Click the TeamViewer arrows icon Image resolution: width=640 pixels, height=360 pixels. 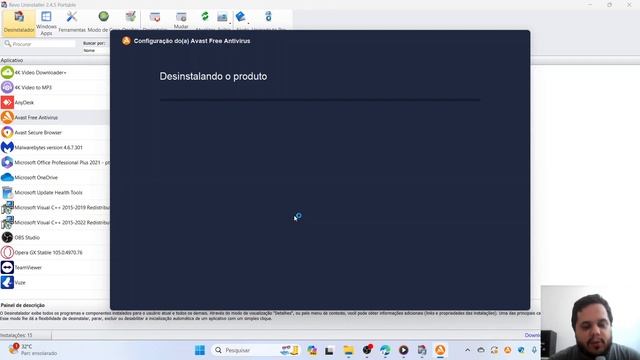pyautogui.click(x=7, y=267)
